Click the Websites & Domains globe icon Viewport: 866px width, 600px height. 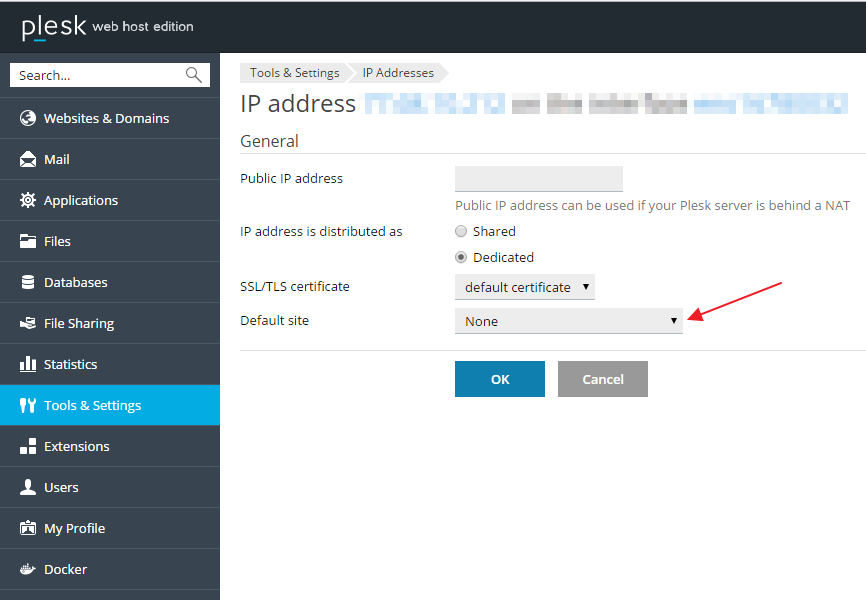[28, 118]
